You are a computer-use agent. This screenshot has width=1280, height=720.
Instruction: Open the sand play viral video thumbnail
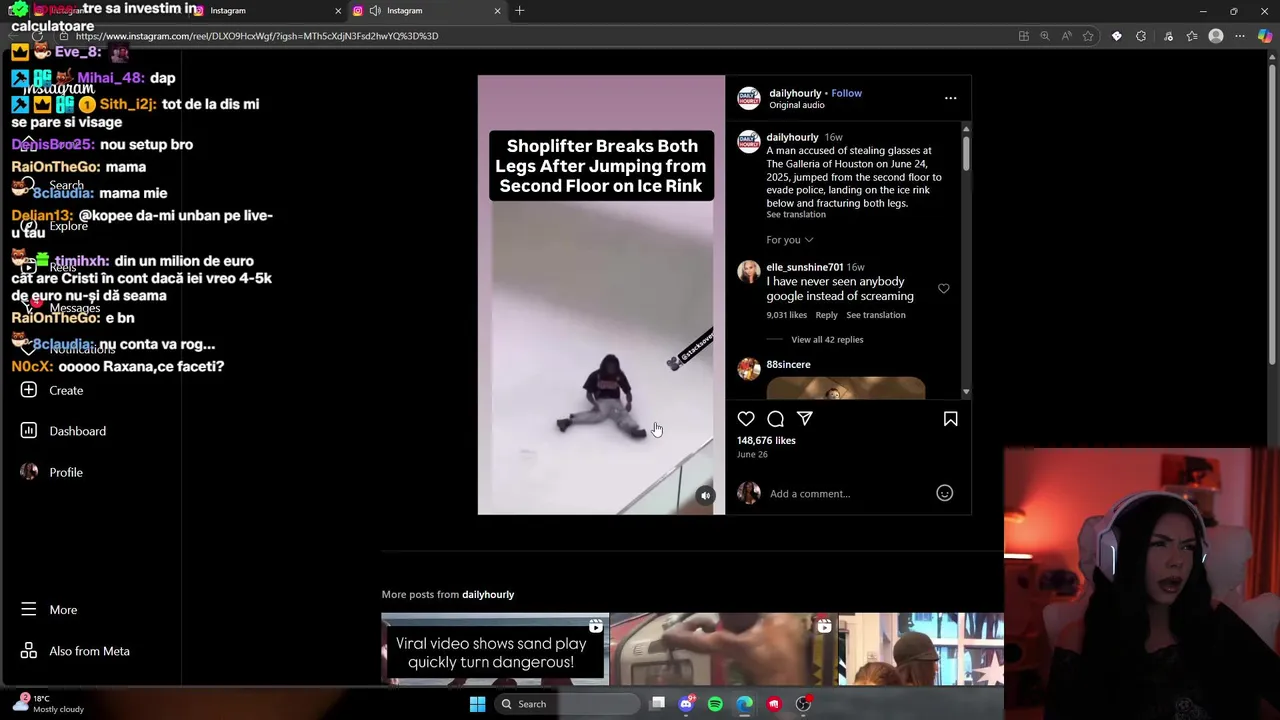495,649
